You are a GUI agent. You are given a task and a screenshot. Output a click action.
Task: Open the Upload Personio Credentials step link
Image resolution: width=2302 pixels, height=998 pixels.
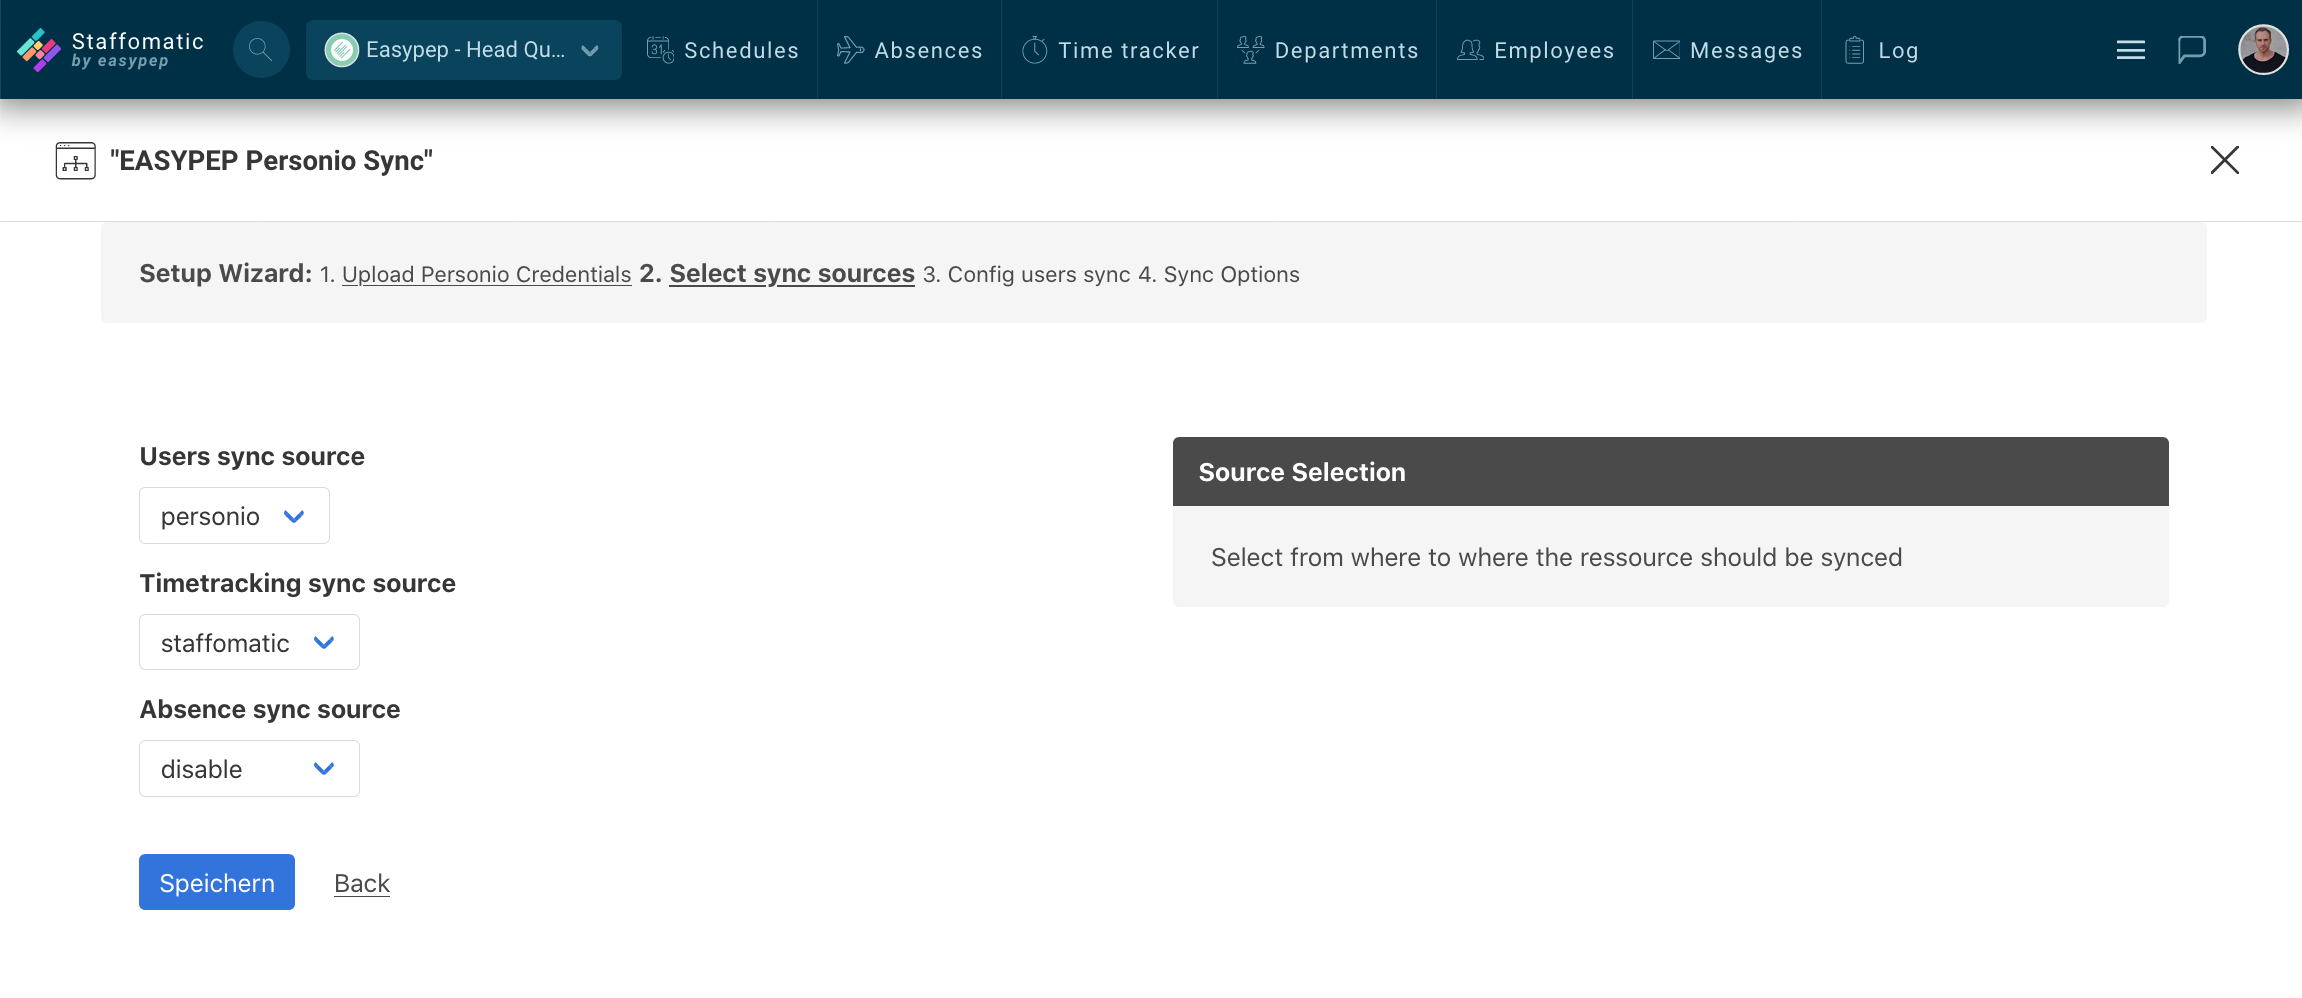pyautogui.click(x=487, y=274)
